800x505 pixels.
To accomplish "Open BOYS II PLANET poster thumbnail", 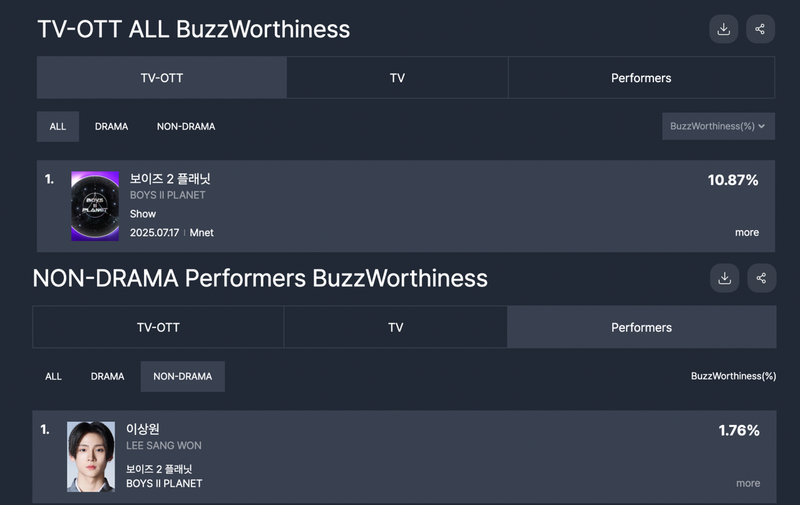I will tap(95, 206).
